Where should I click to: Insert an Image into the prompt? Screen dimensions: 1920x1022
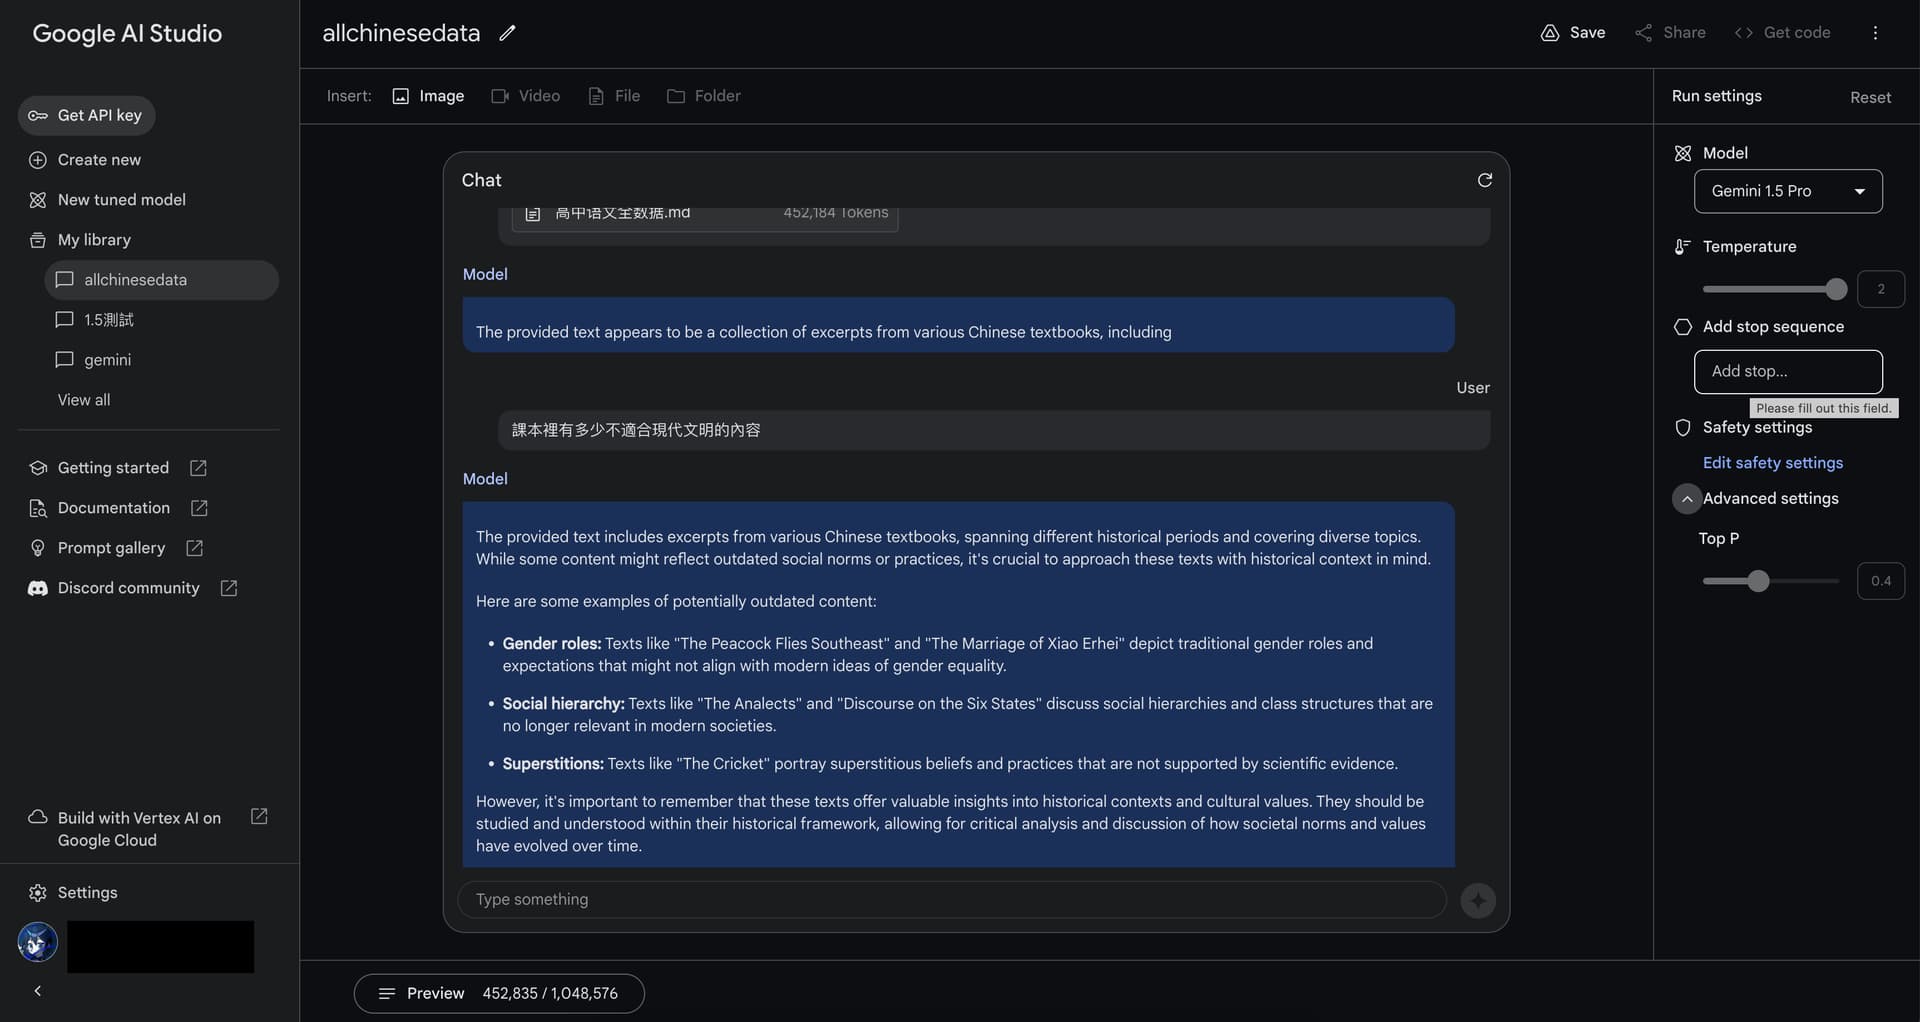tap(428, 96)
